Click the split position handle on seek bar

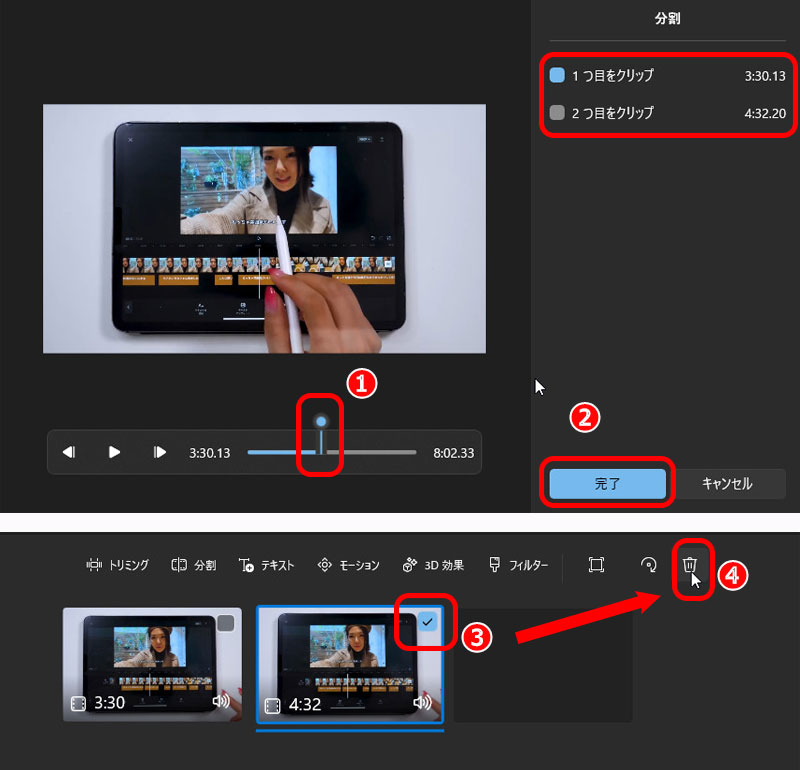(320, 423)
